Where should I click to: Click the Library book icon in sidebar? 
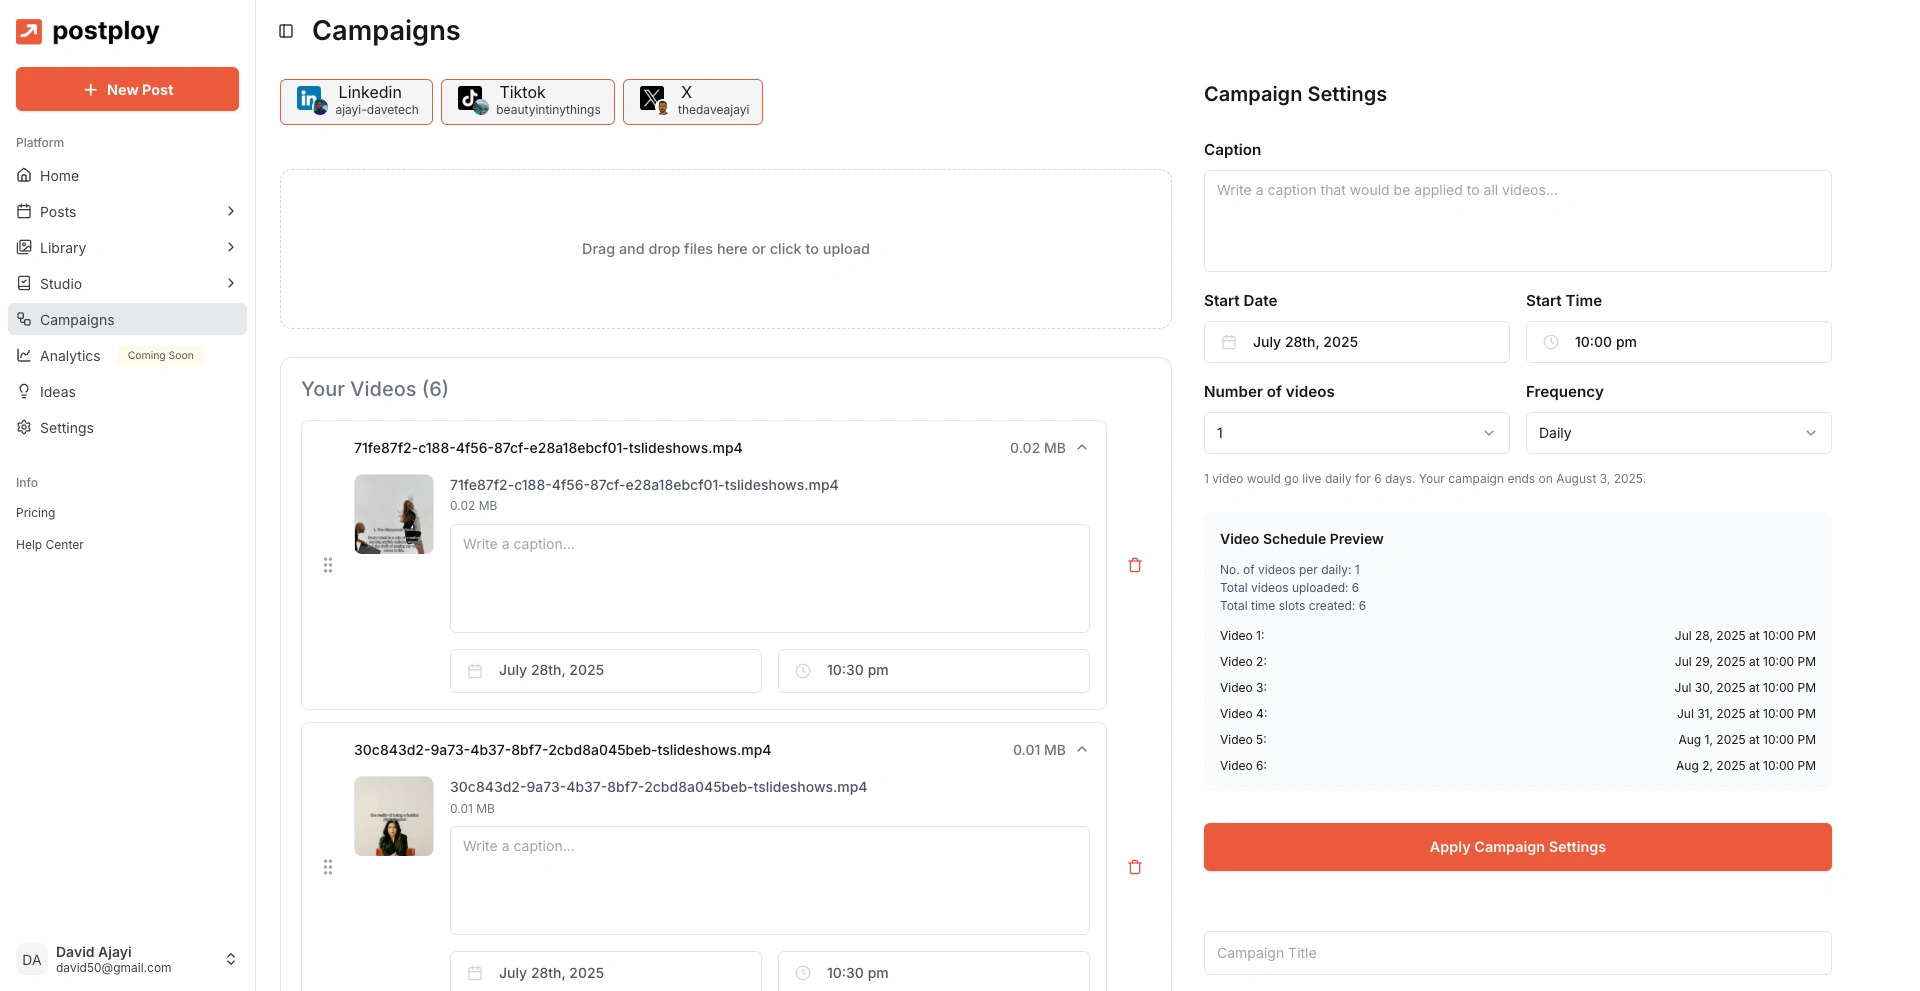click(x=23, y=247)
